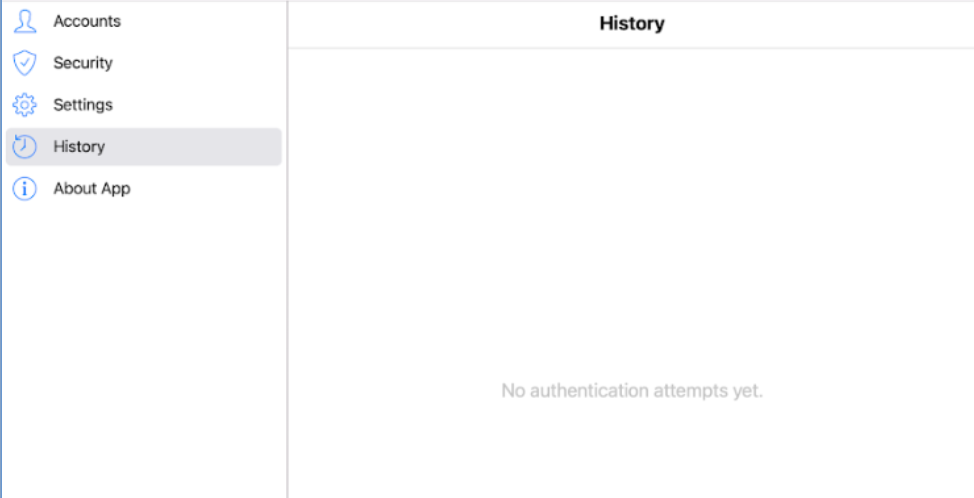This screenshot has height=498, width=974.
Task: Click the Settings gear icon
Action: (24, 105)
